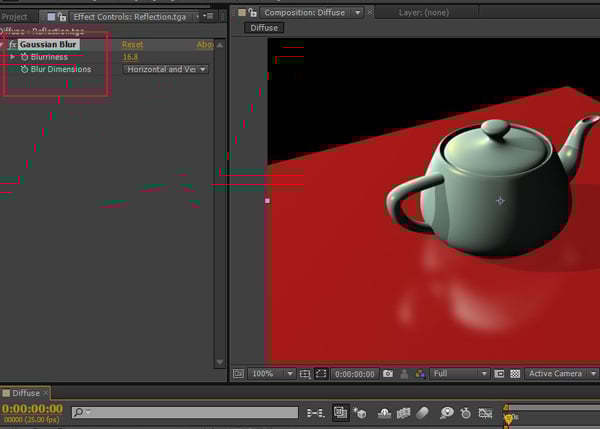This screenshot has width=600, height=429.
Task: Toggle the Draft 3D icon
Action: (360, 413)
